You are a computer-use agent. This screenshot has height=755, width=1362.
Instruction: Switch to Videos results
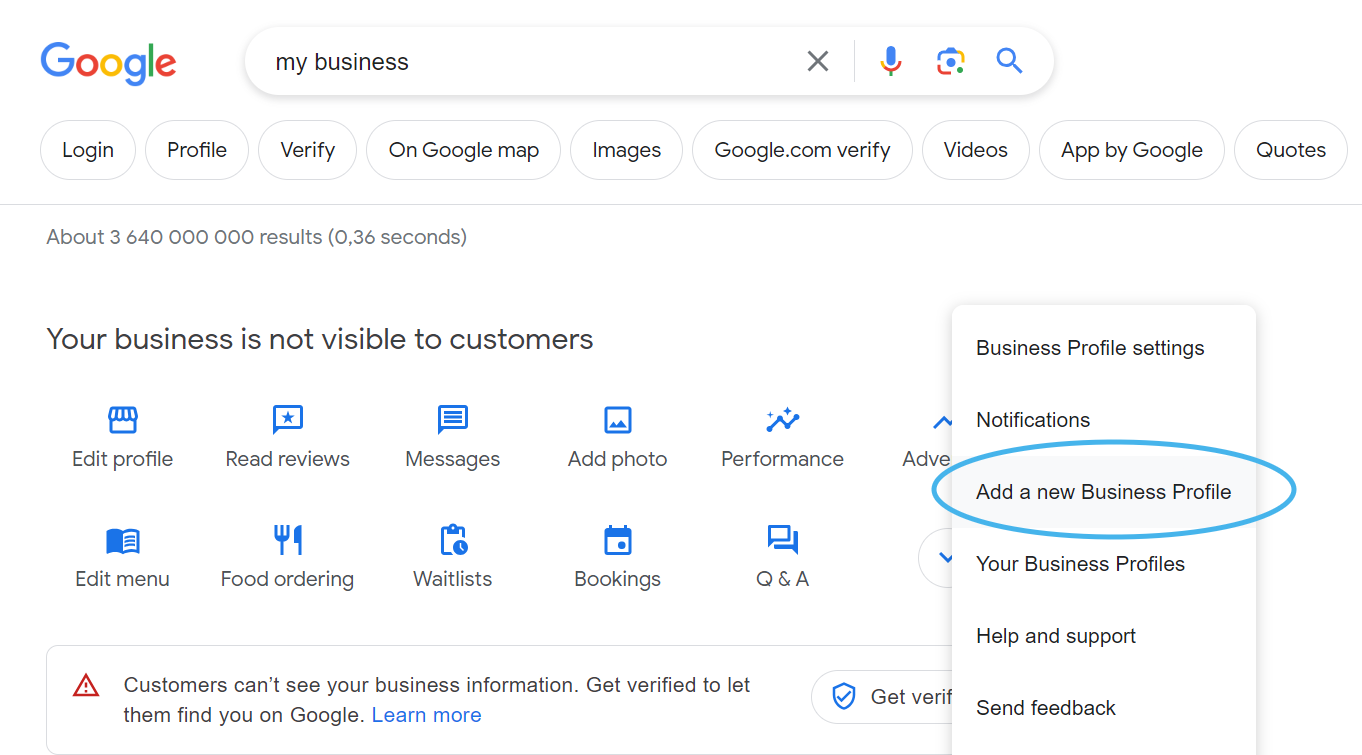point(975,150)
